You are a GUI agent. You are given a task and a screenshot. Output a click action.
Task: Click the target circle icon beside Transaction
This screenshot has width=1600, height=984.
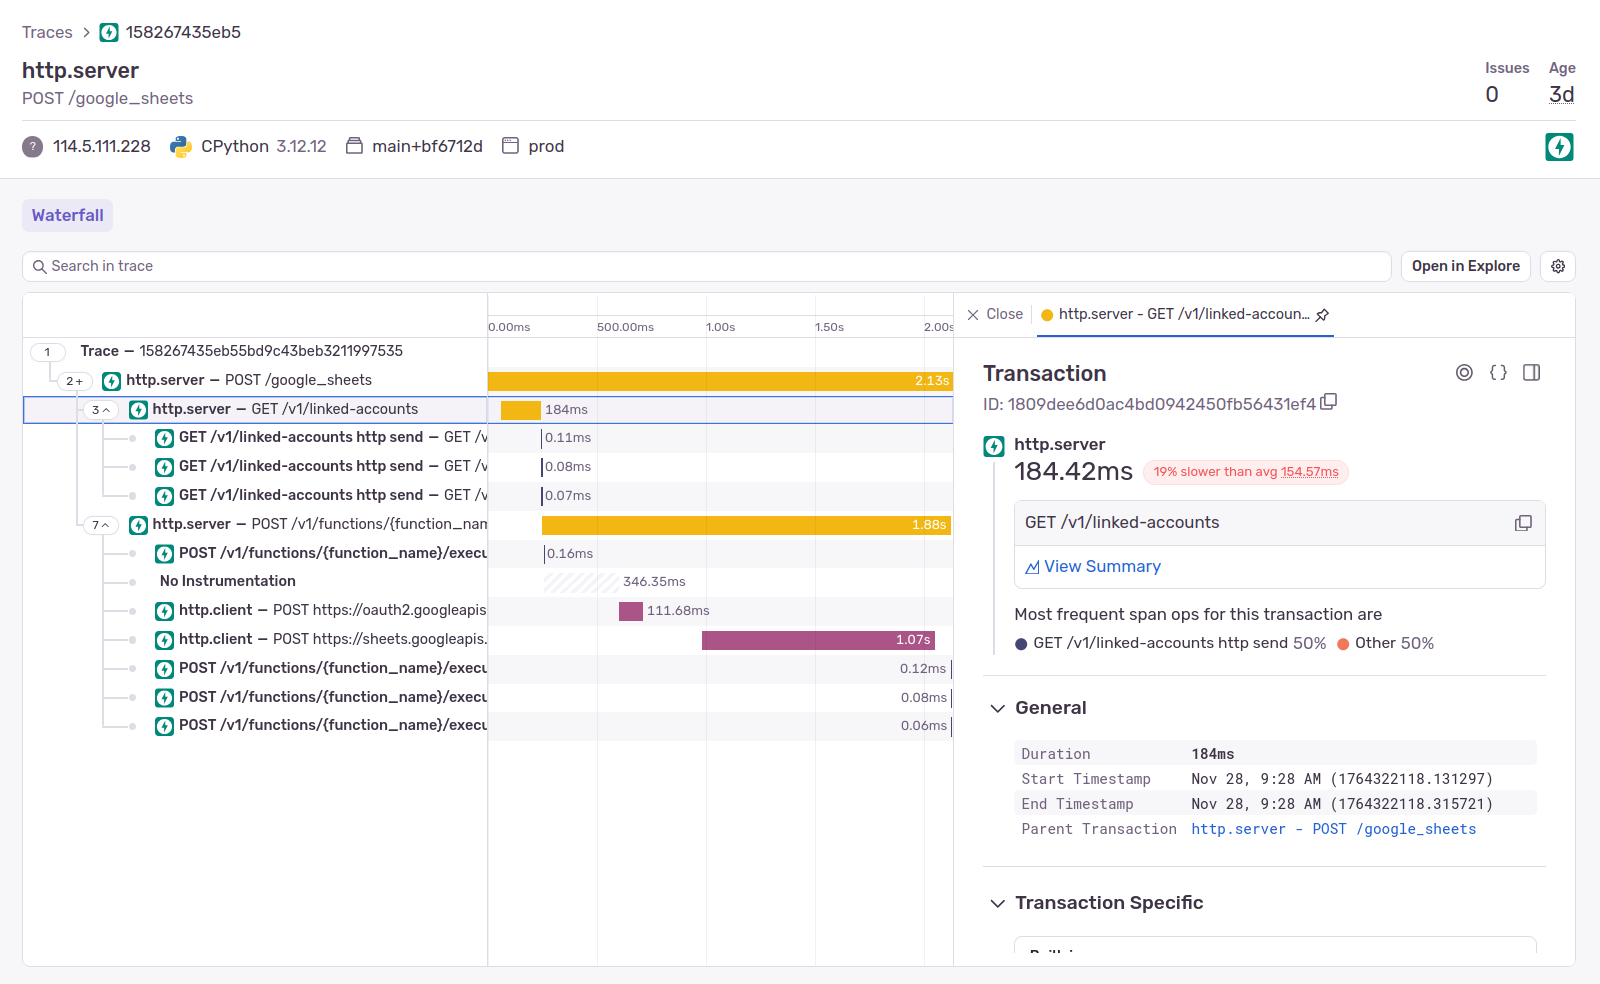point(1464,373)
